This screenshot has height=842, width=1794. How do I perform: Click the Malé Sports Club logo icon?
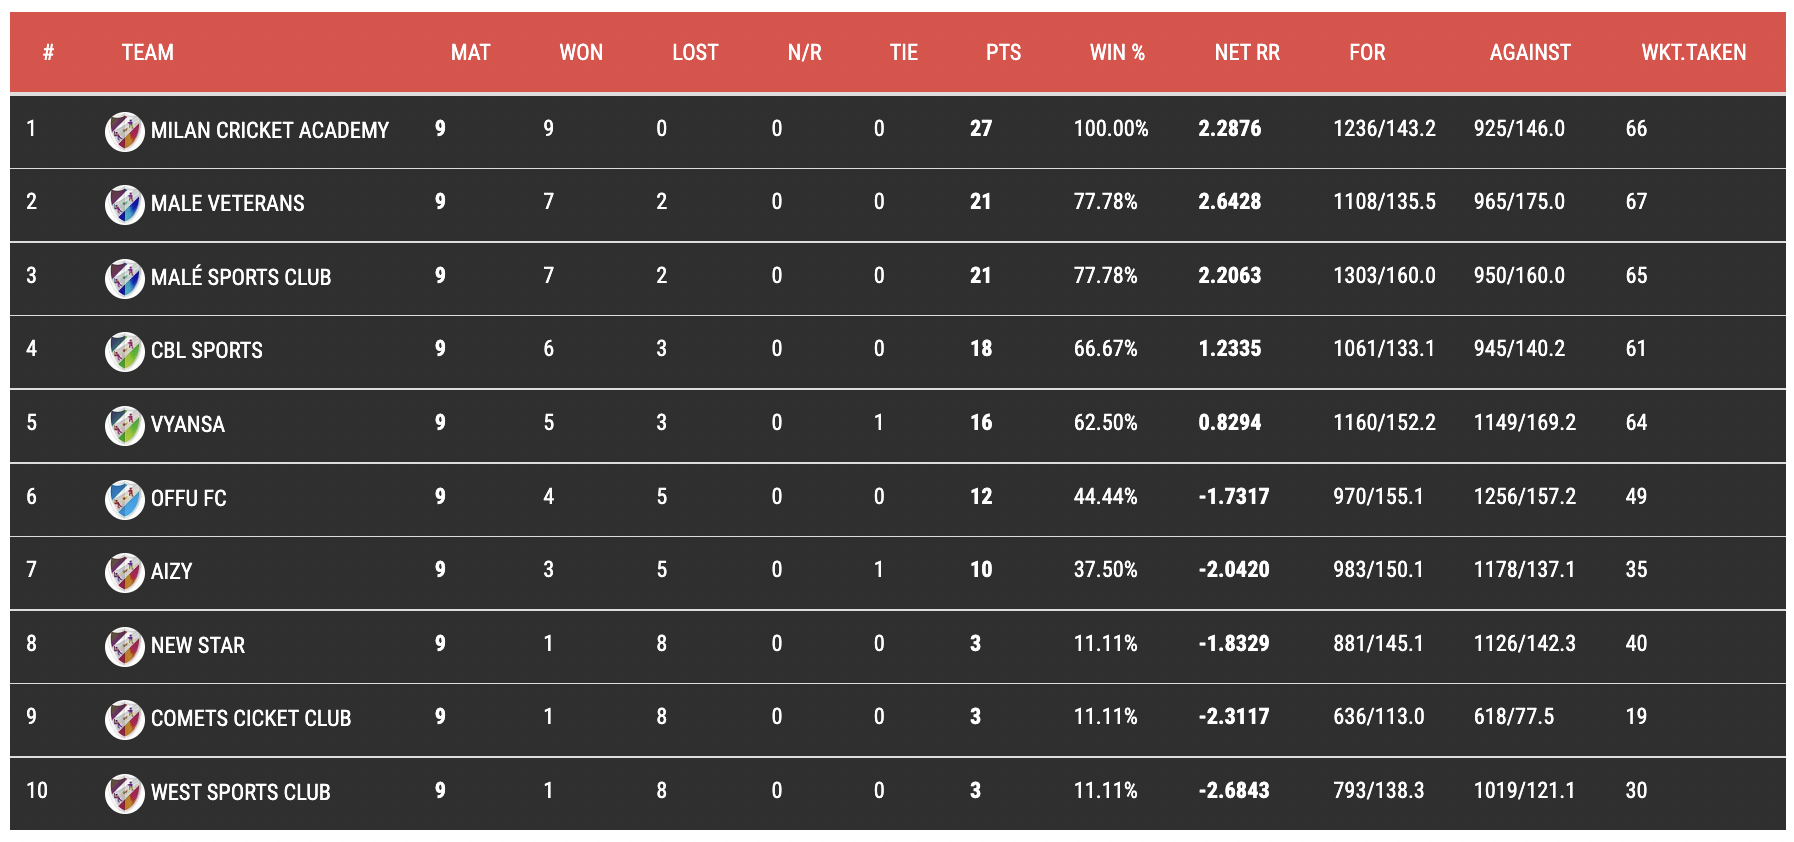125,278
